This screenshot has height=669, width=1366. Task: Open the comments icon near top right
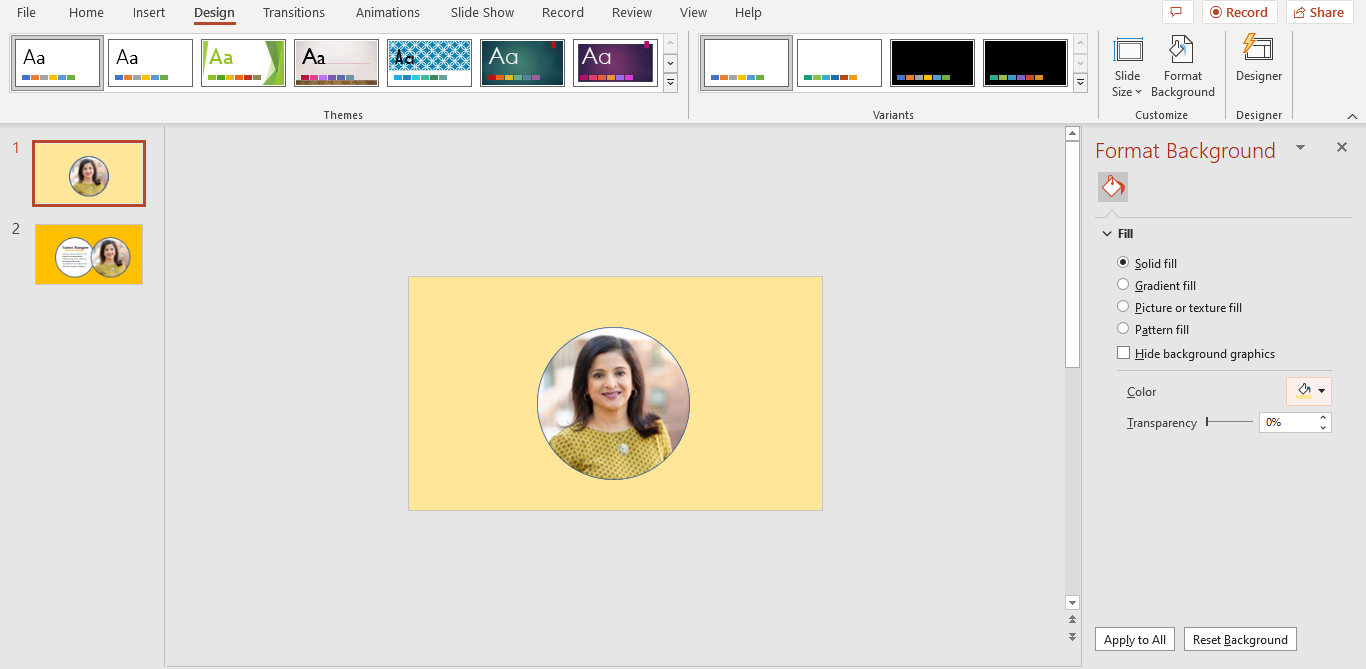pos(1177,12)
